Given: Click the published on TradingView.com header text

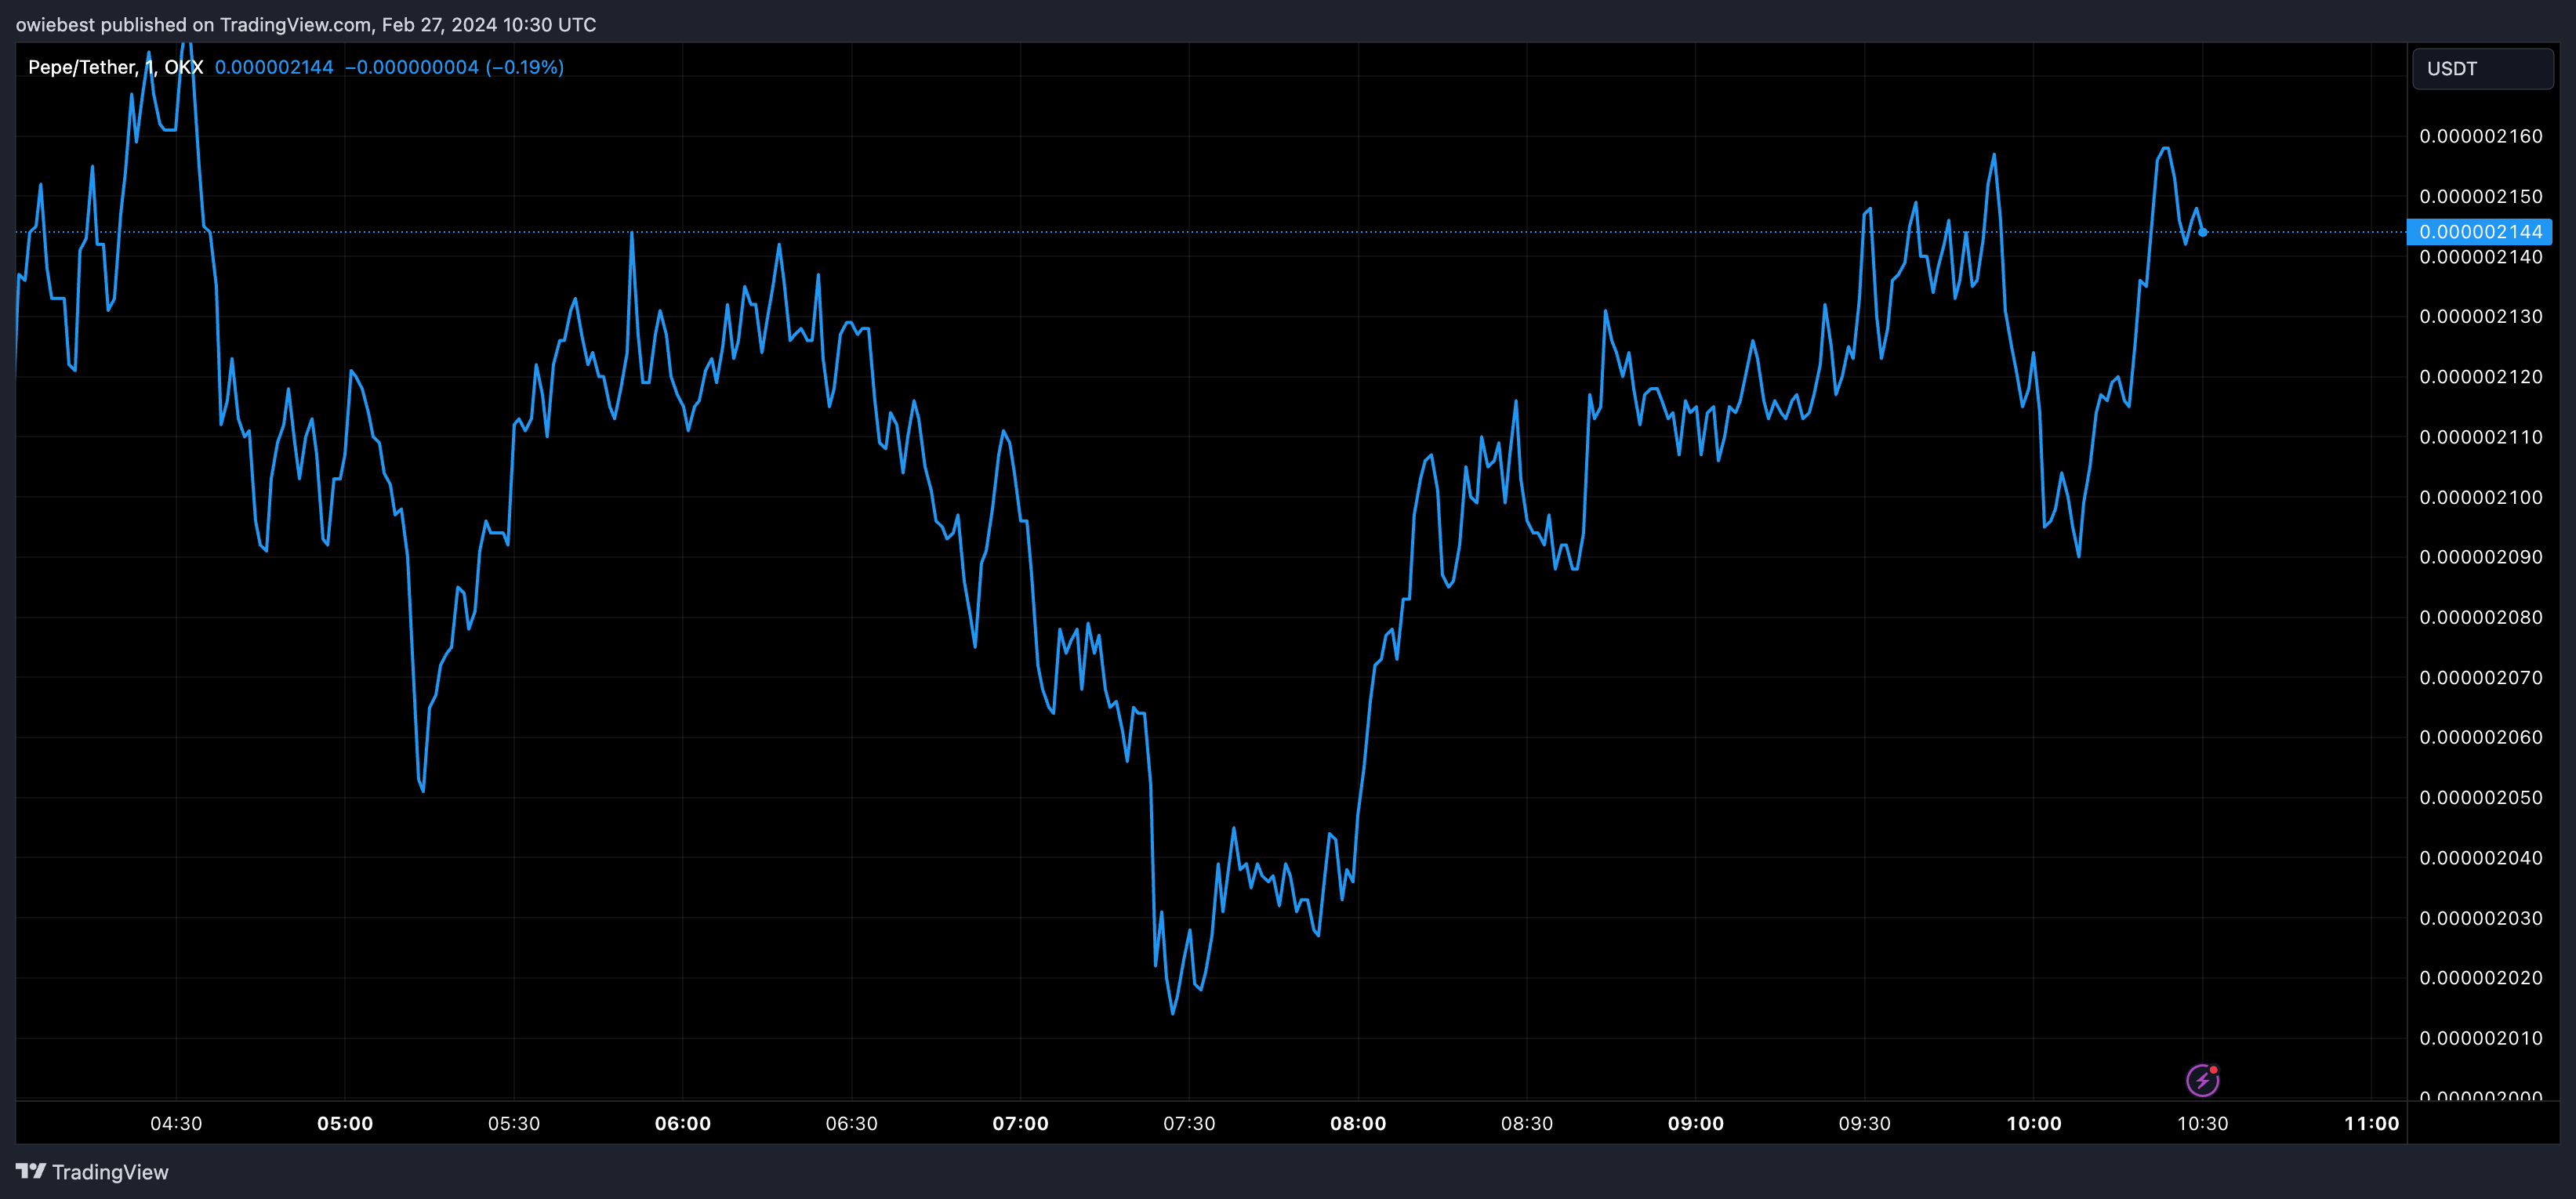Looking at the screenshot, I should [x=305, y=24].
